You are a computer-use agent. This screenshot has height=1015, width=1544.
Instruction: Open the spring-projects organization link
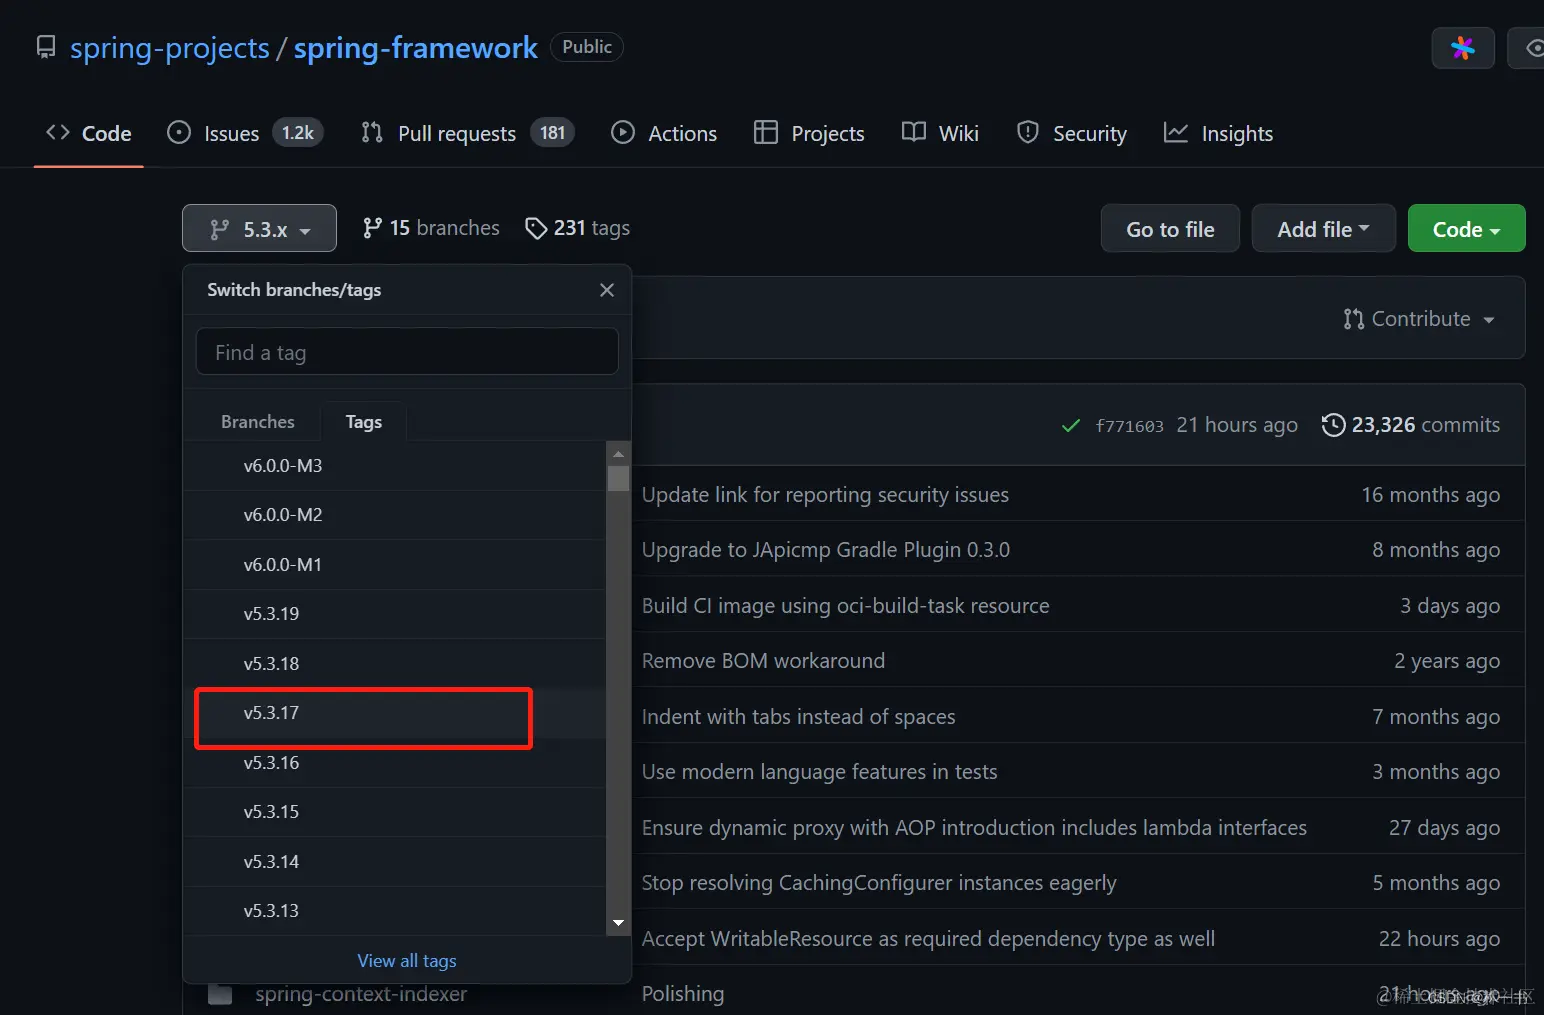coord(169,48)
